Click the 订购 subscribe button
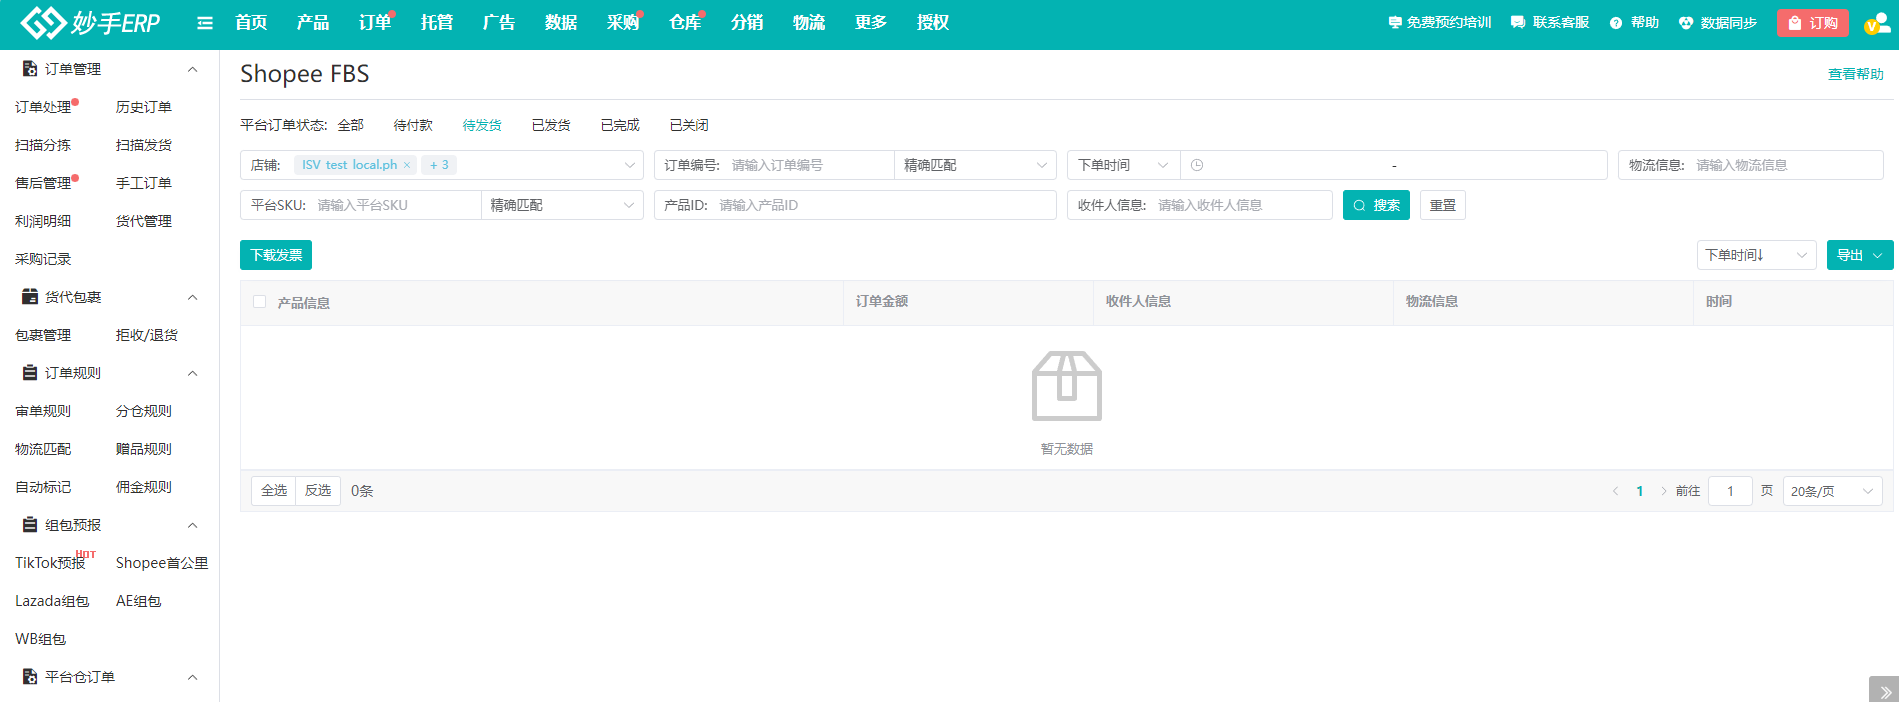 (x=1813, y=23)
